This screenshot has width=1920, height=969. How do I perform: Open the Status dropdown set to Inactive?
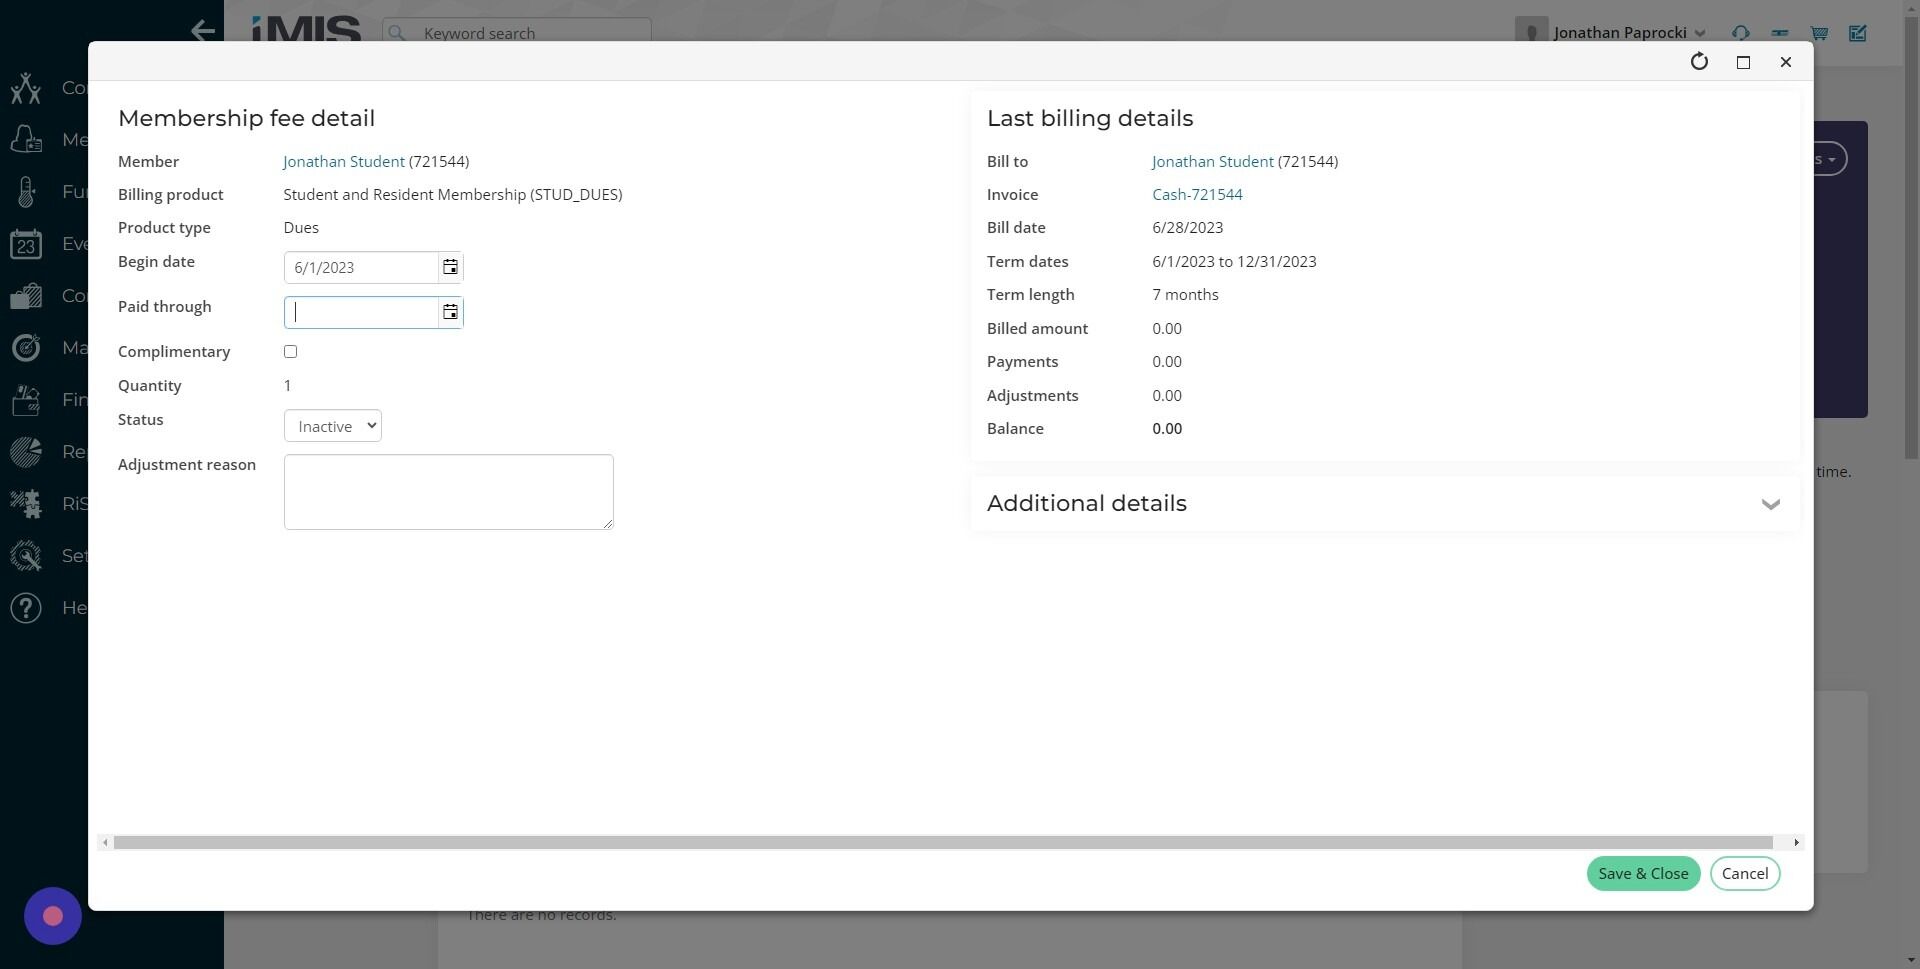click(x=333, y=426)
